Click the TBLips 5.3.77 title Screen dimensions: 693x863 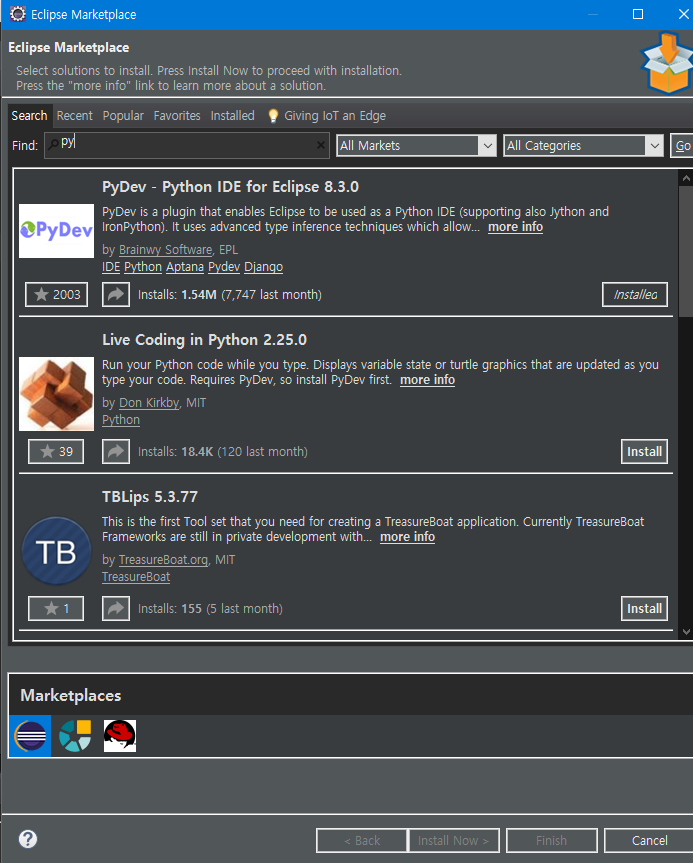150,497
